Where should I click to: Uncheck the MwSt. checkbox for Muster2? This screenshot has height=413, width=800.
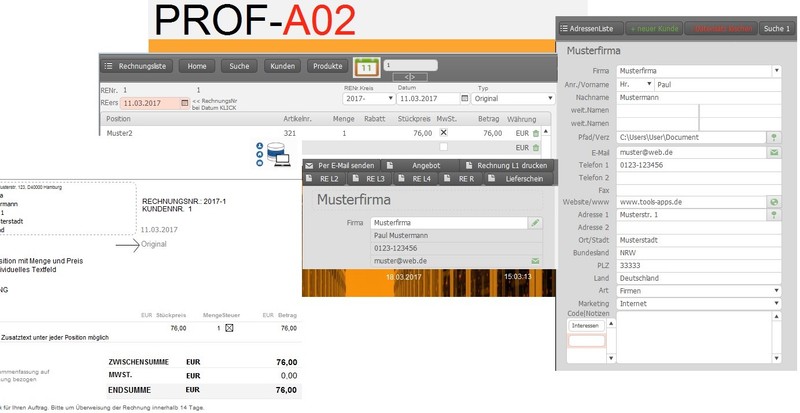pos(443,133)
